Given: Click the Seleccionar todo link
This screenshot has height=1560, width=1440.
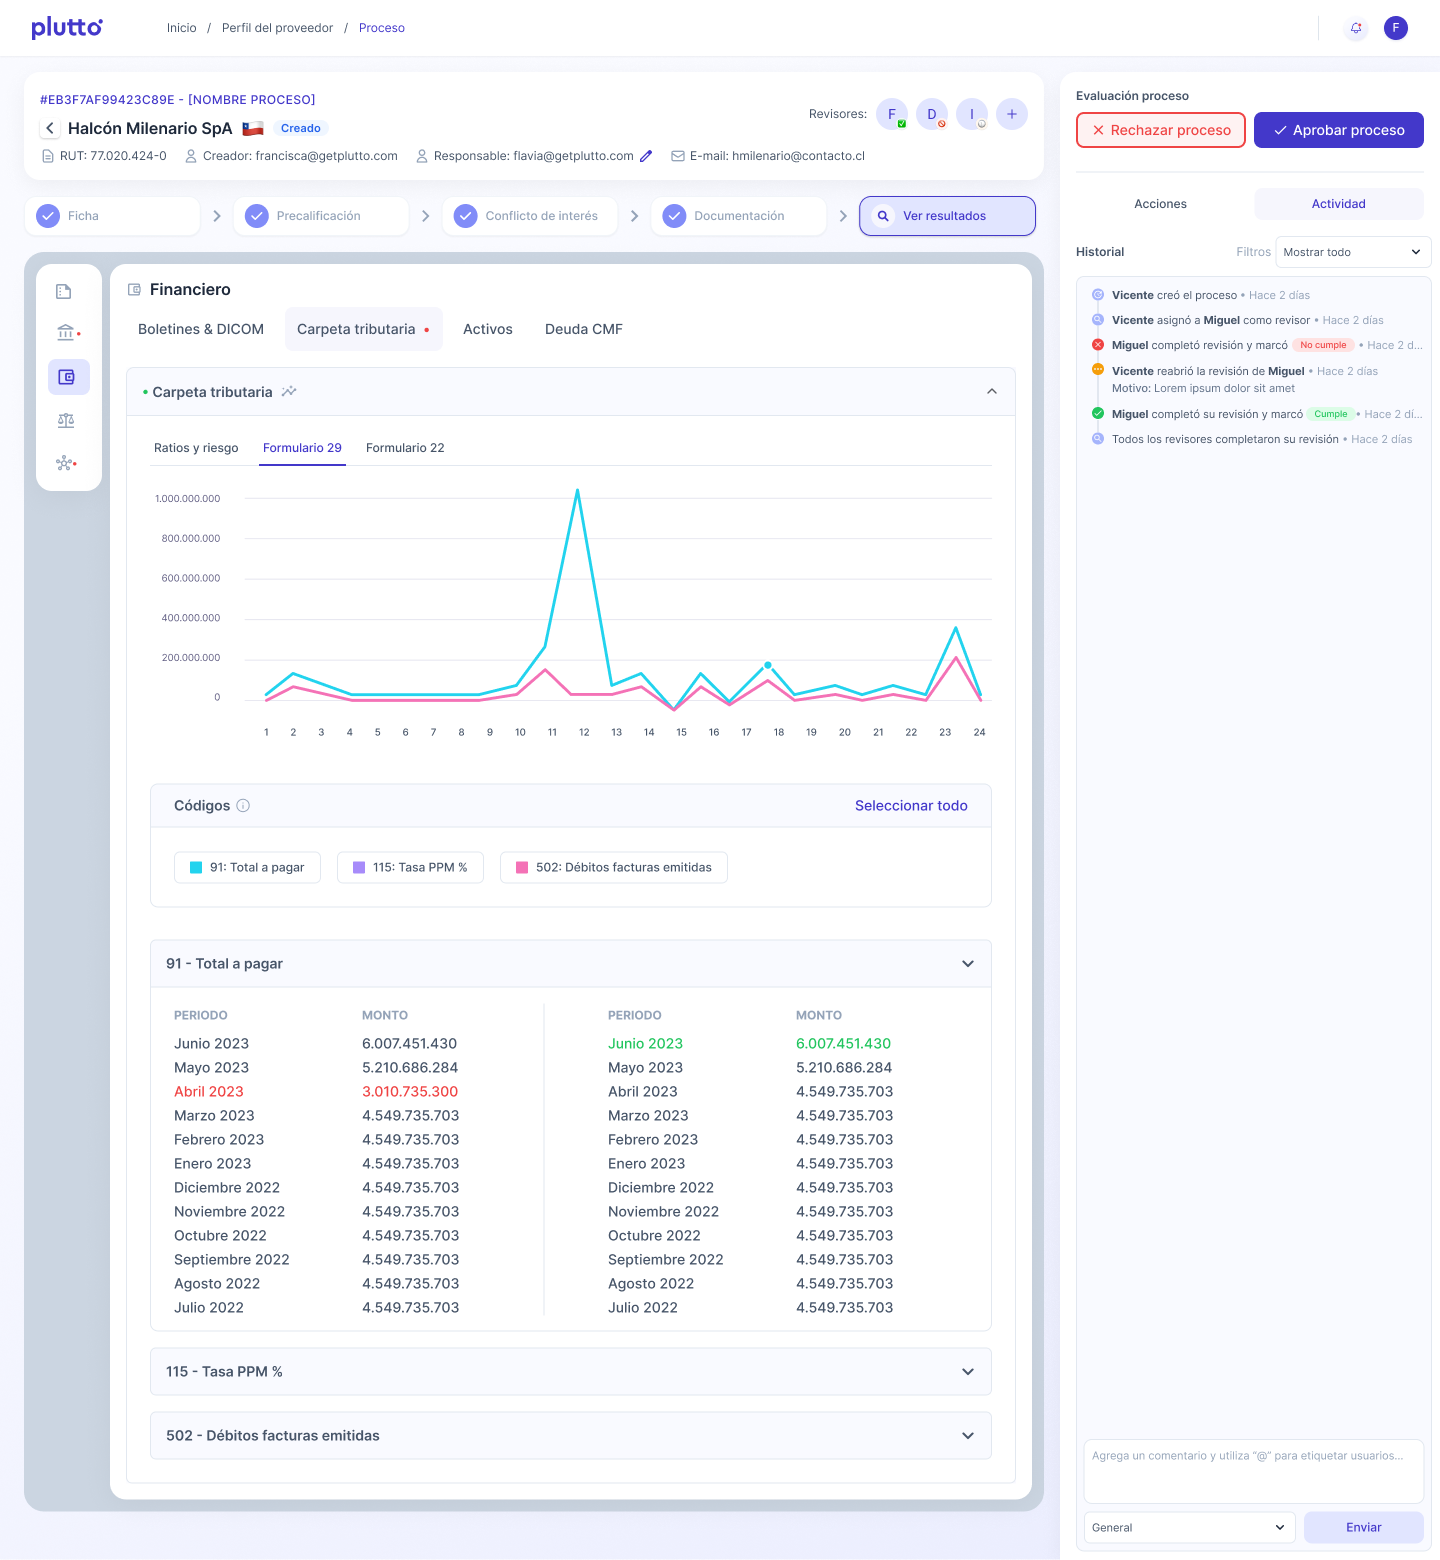Looking at the screenshot, I should [x=910, y=806].
